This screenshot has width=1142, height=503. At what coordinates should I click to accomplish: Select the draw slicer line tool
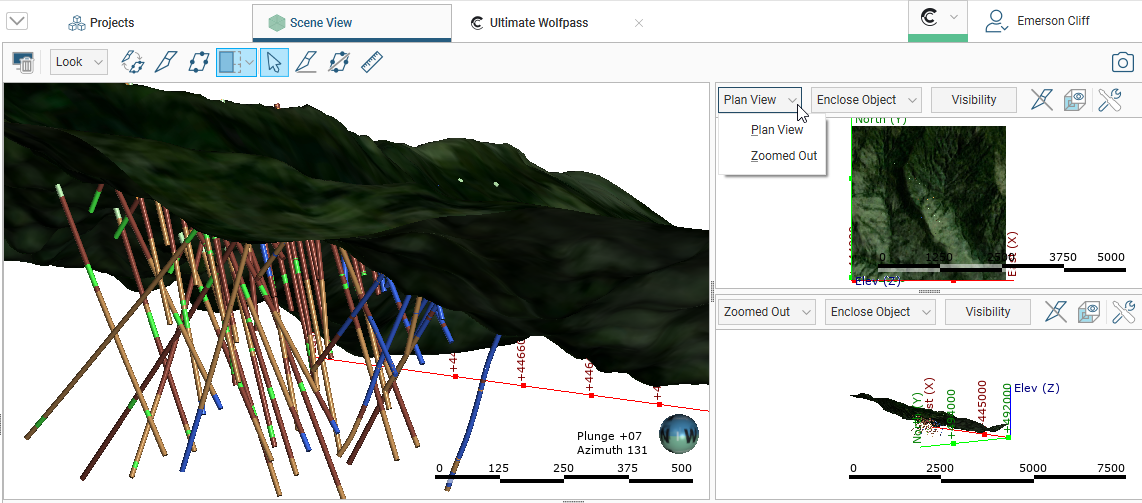tap(166, 62)
